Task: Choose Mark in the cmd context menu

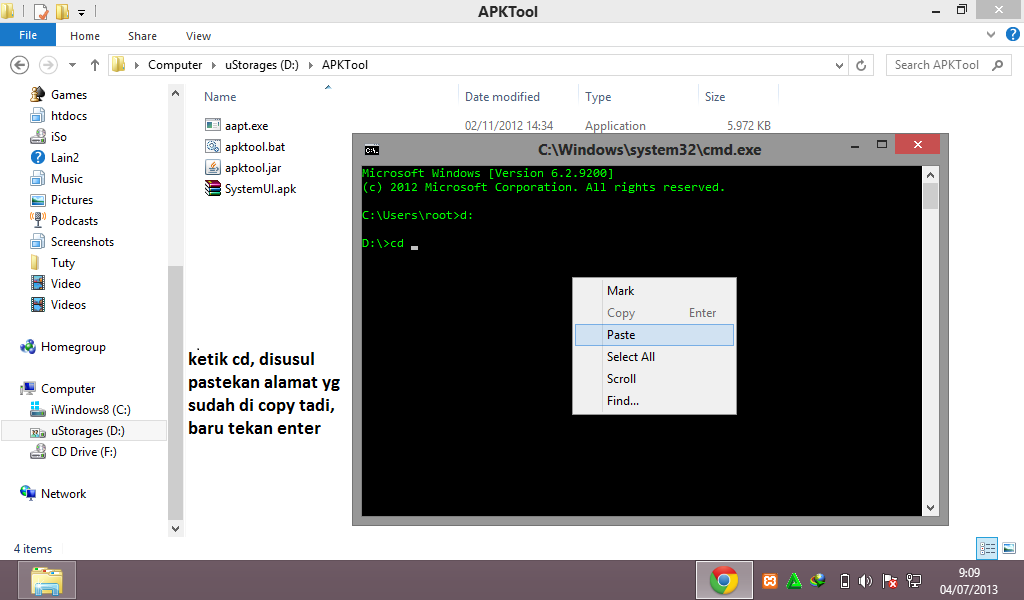Action: tap(654, 291)
